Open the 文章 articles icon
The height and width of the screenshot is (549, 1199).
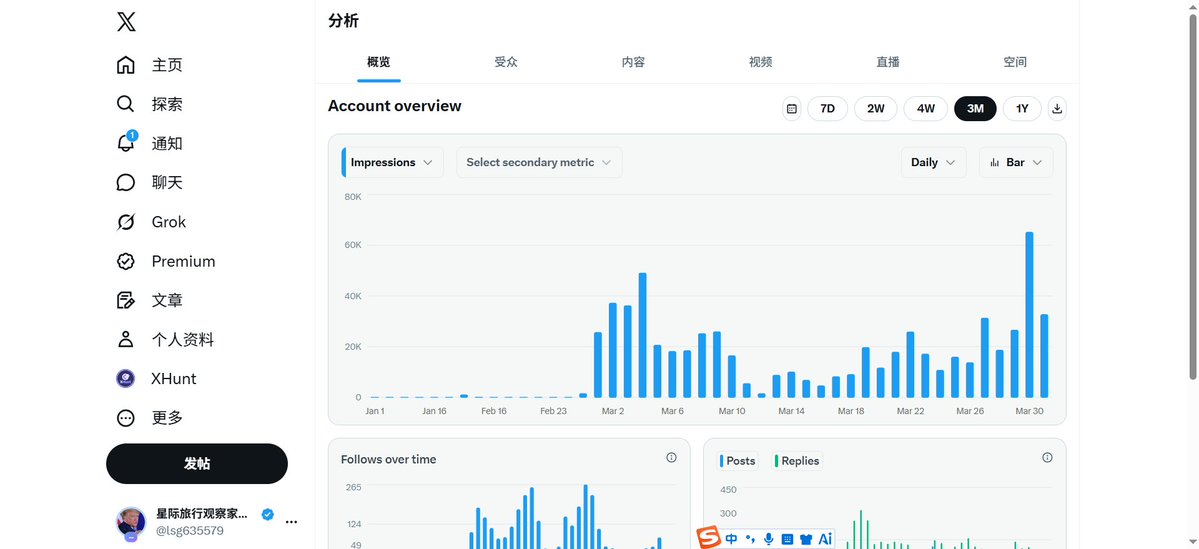click(x=125, y=300)
